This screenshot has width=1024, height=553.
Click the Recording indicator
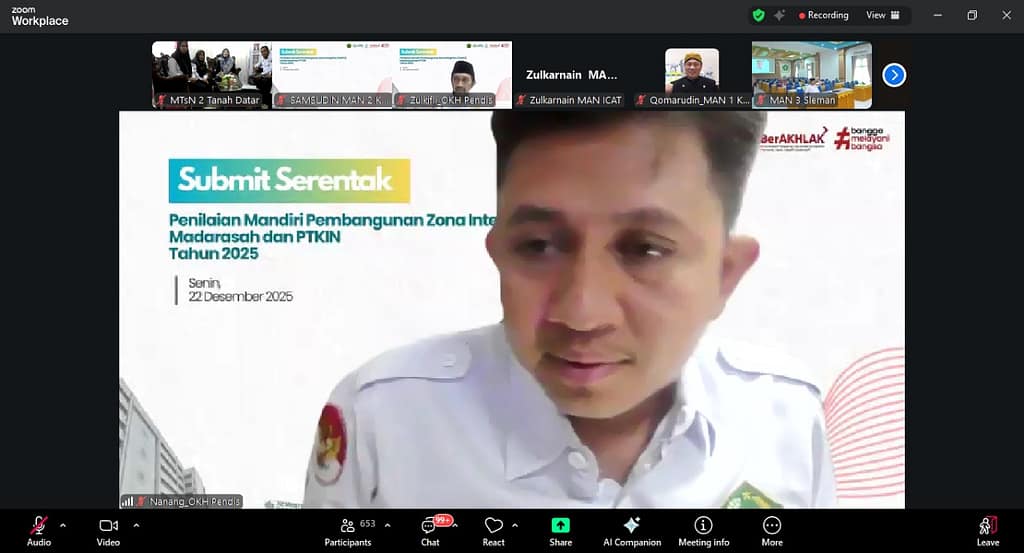click(823, 15)
